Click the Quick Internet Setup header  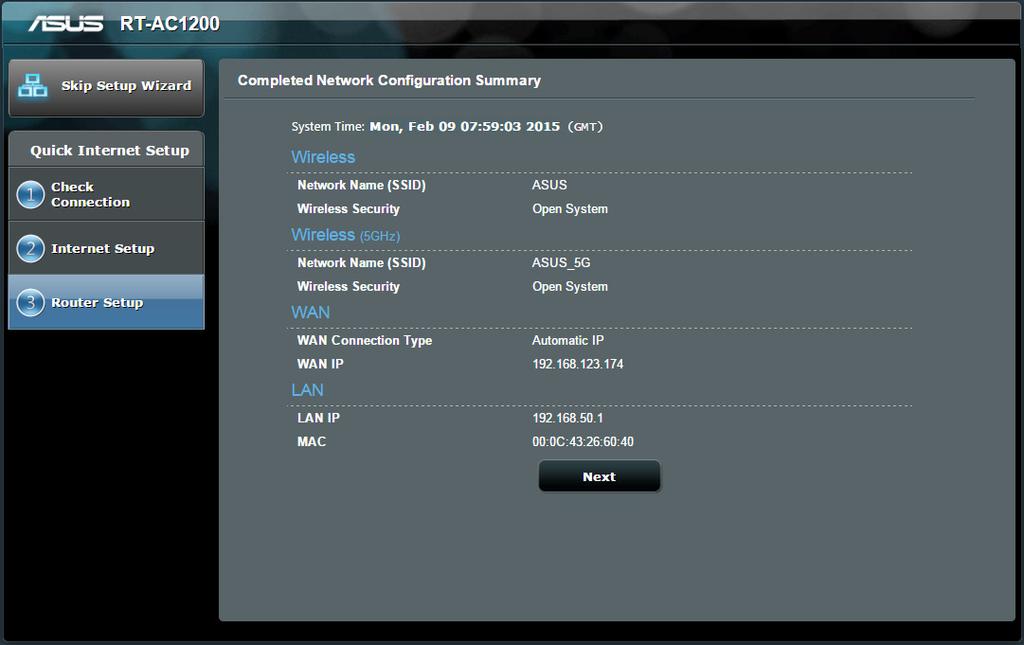coord(106,149)
